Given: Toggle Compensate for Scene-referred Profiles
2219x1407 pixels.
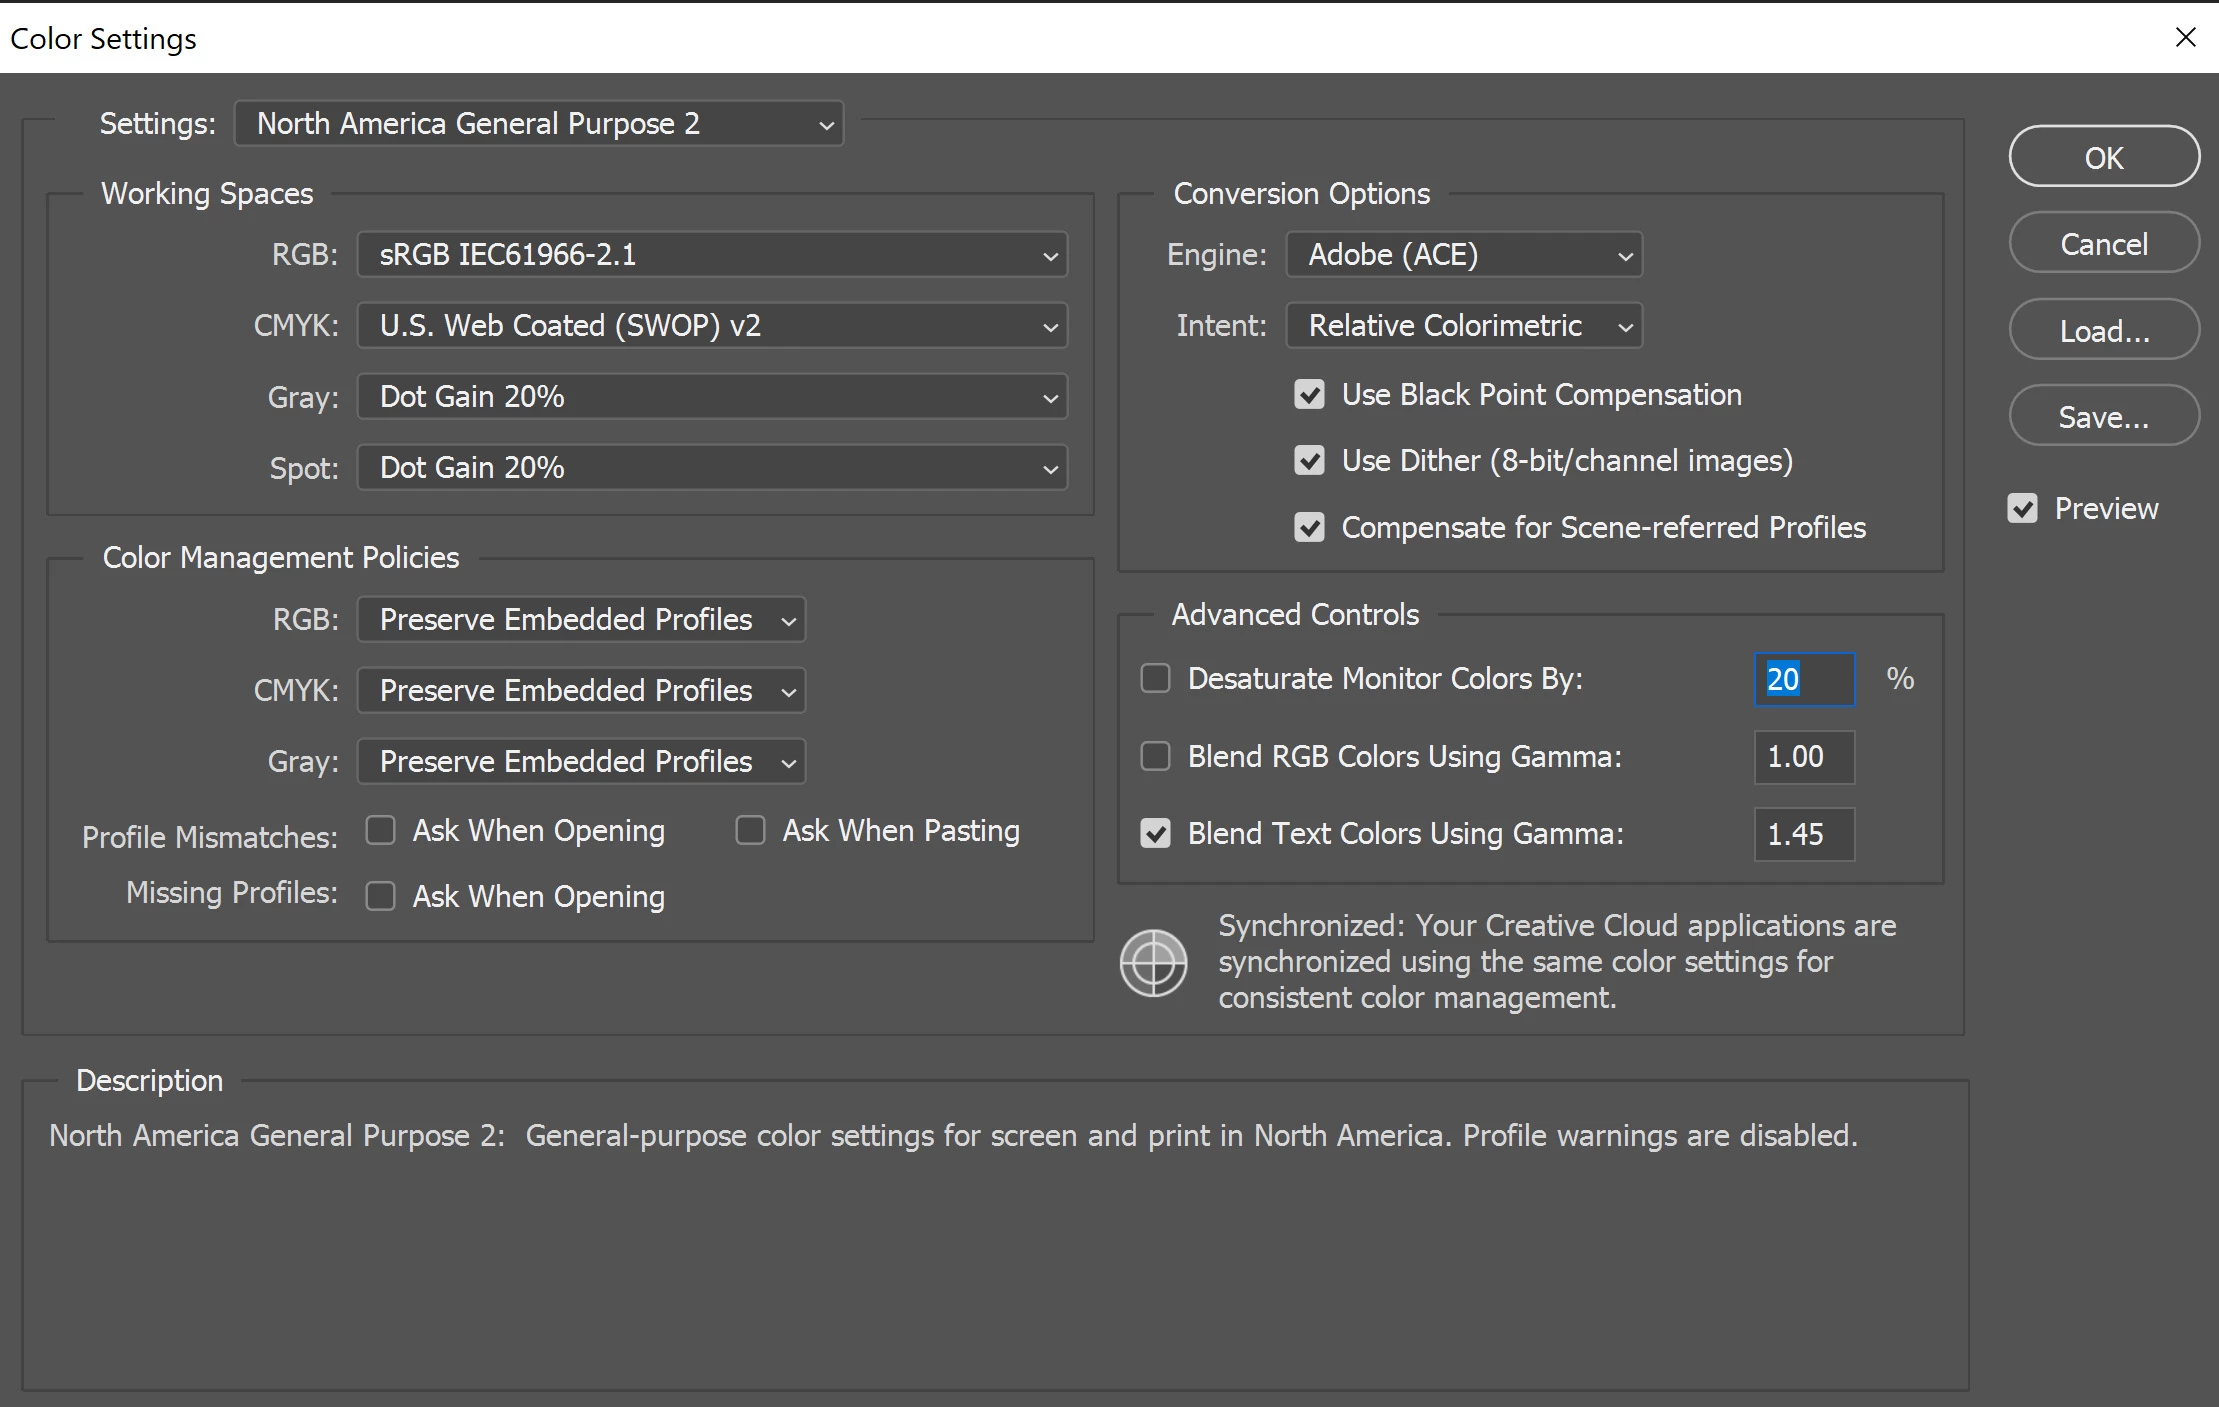Looking at the screenshot, I should [x=1309, y=527].
